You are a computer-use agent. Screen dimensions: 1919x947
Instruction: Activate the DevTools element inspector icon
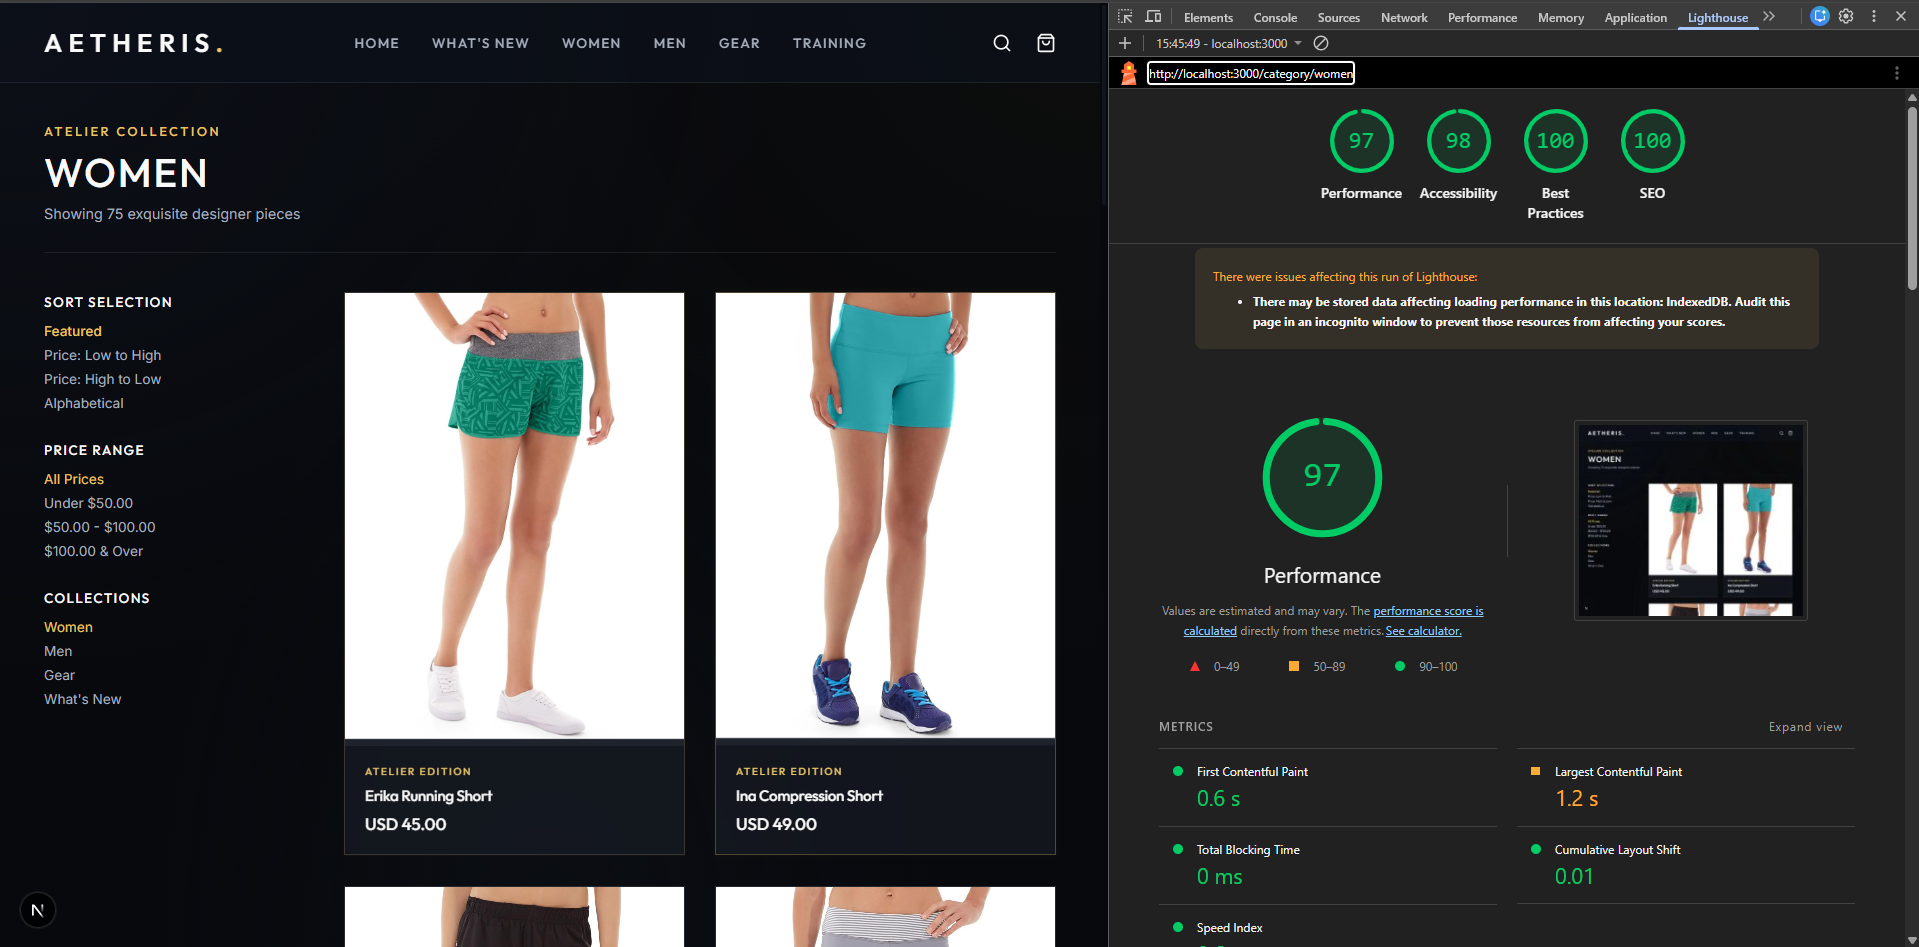pos(1125,17)
